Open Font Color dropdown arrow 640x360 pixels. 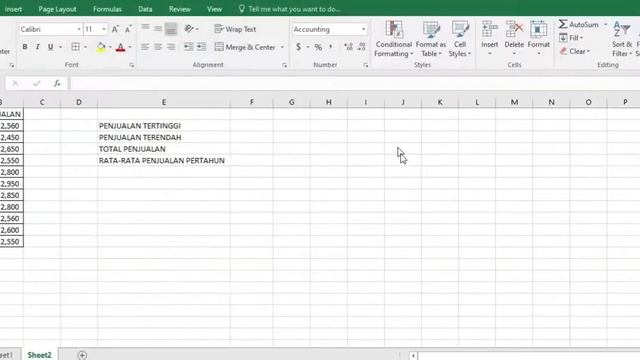pos(130,47)
